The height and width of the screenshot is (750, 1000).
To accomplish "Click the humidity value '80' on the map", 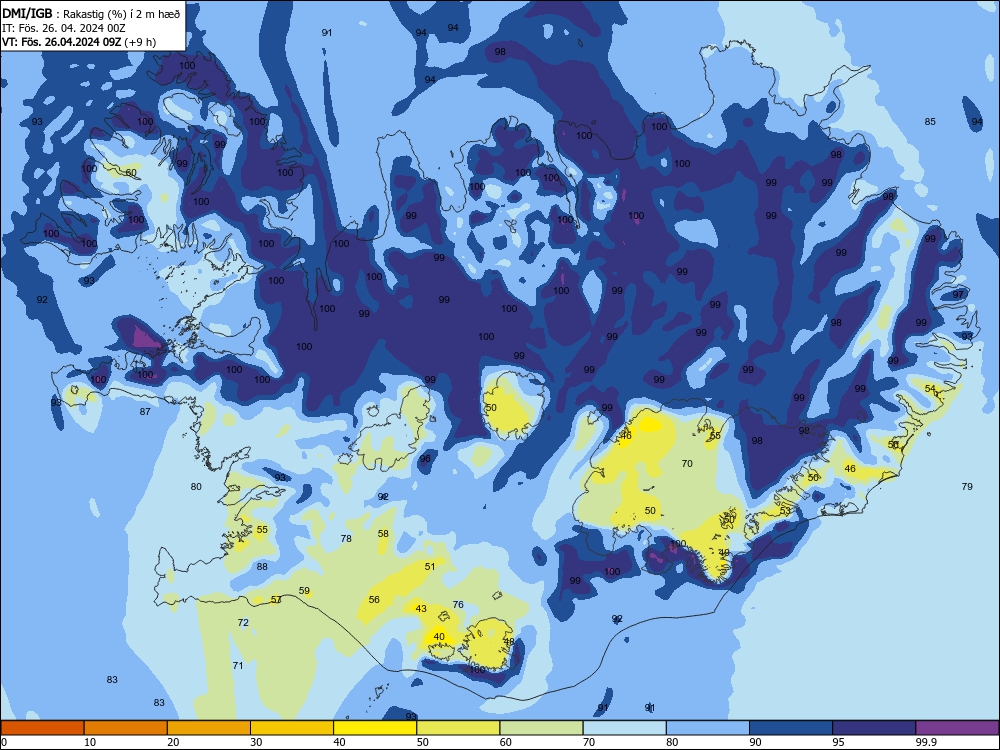I will pos(196,487).
